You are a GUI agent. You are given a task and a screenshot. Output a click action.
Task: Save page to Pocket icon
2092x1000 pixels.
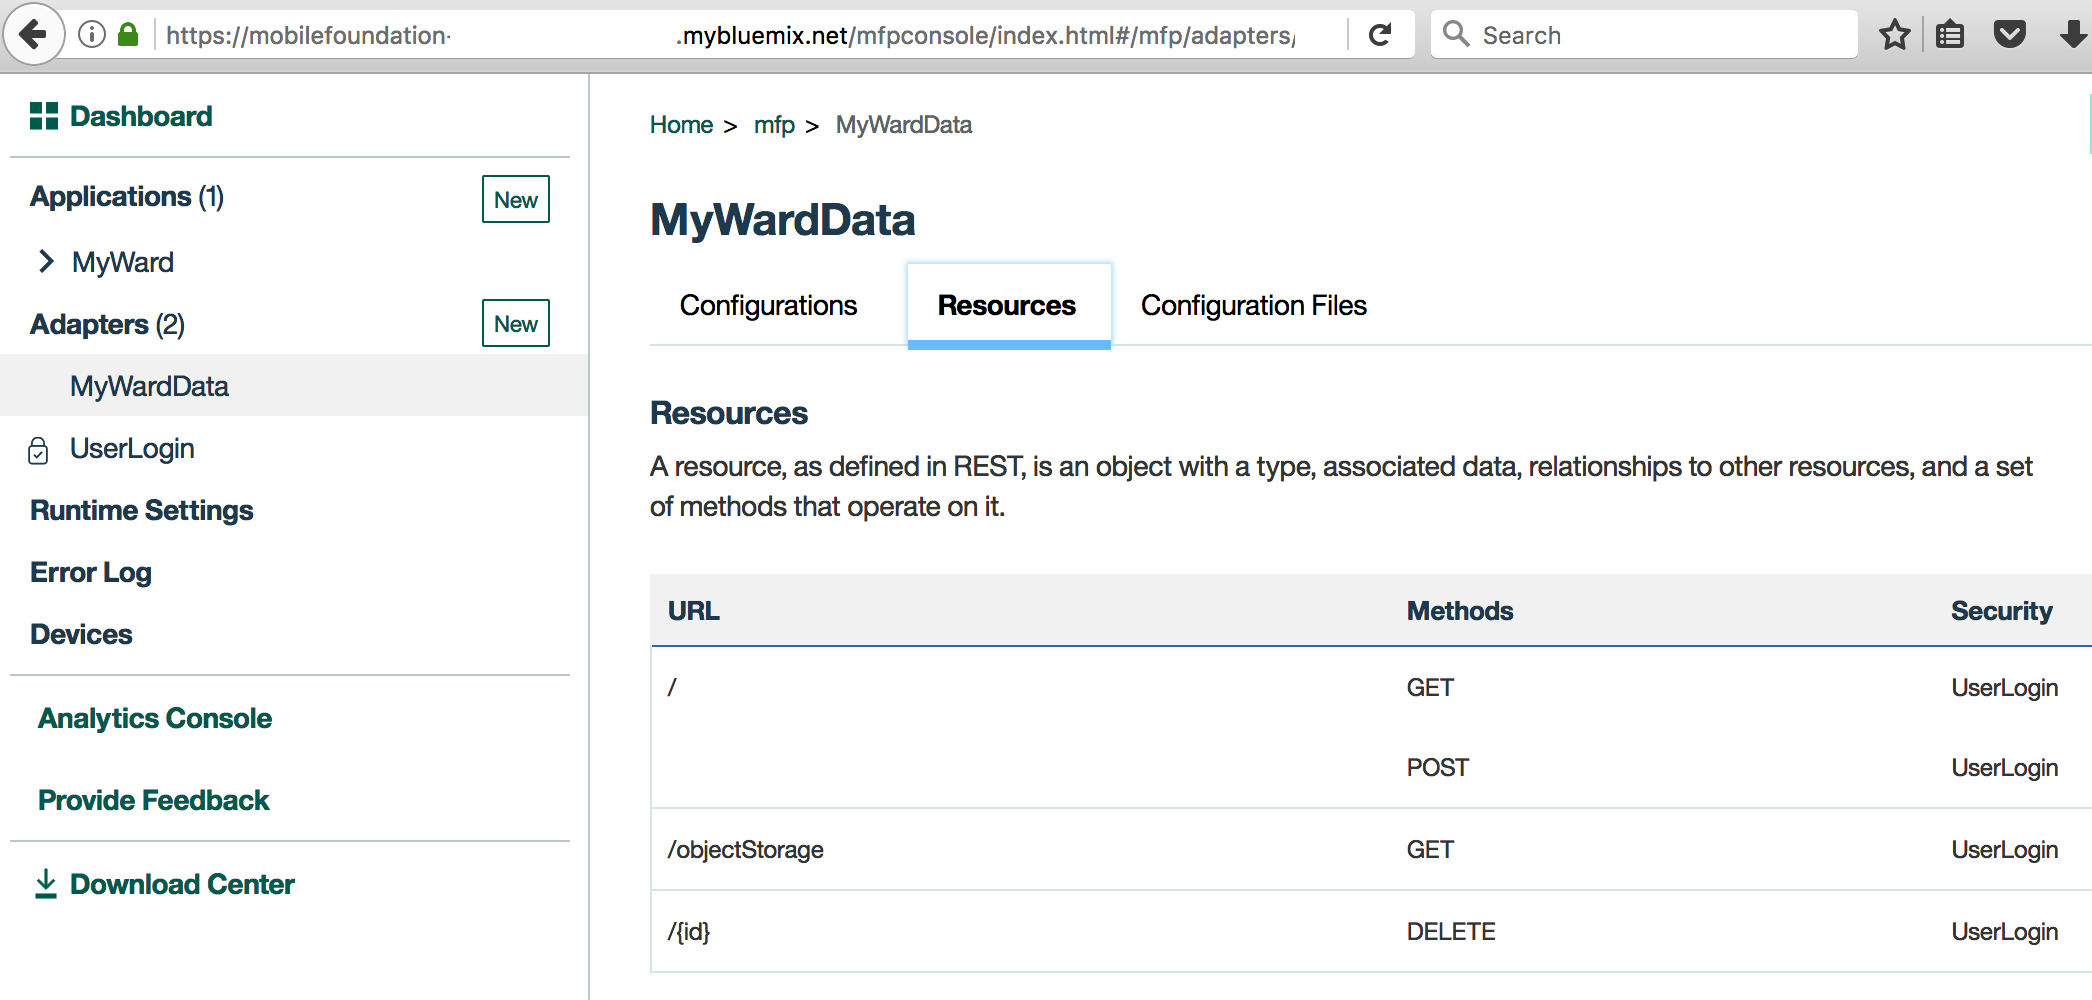tap(2008, 34)
